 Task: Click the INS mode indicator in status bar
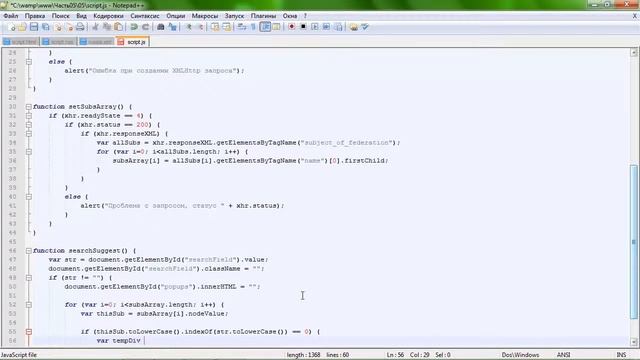click(x=621, y=355)
